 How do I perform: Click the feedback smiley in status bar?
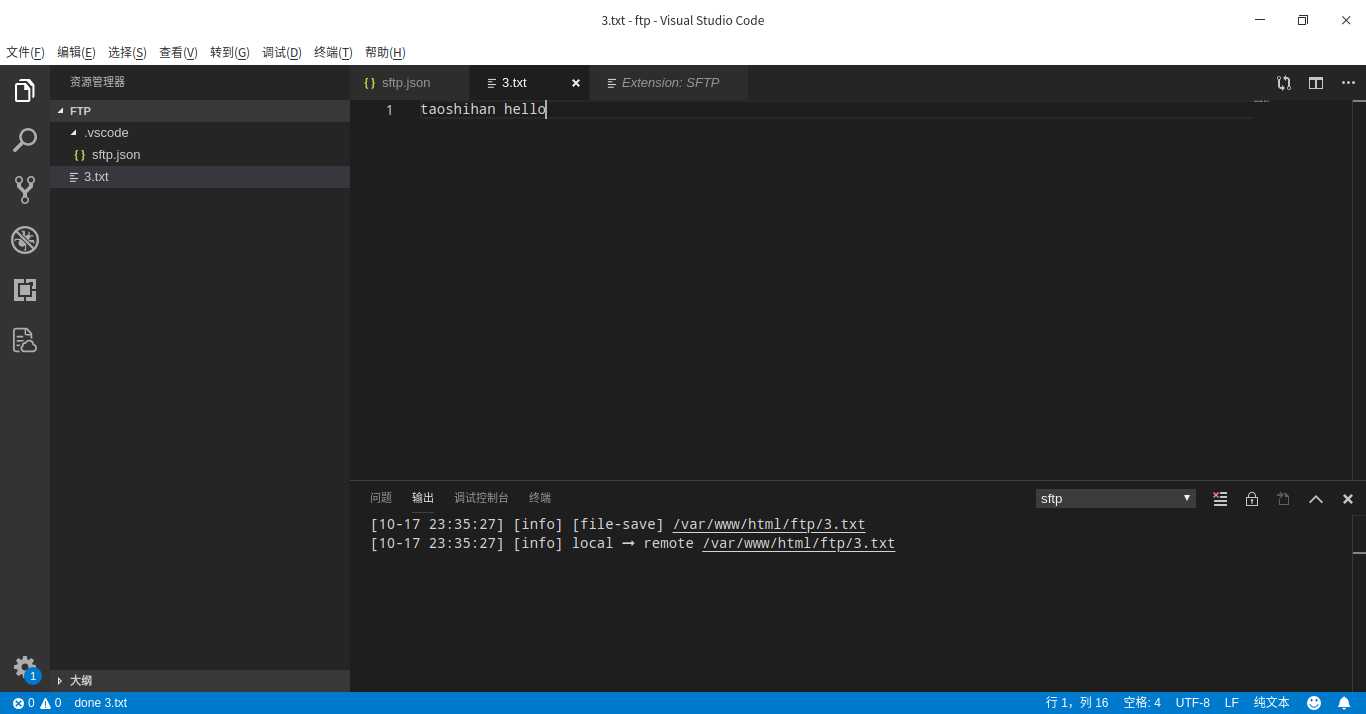1314,703
